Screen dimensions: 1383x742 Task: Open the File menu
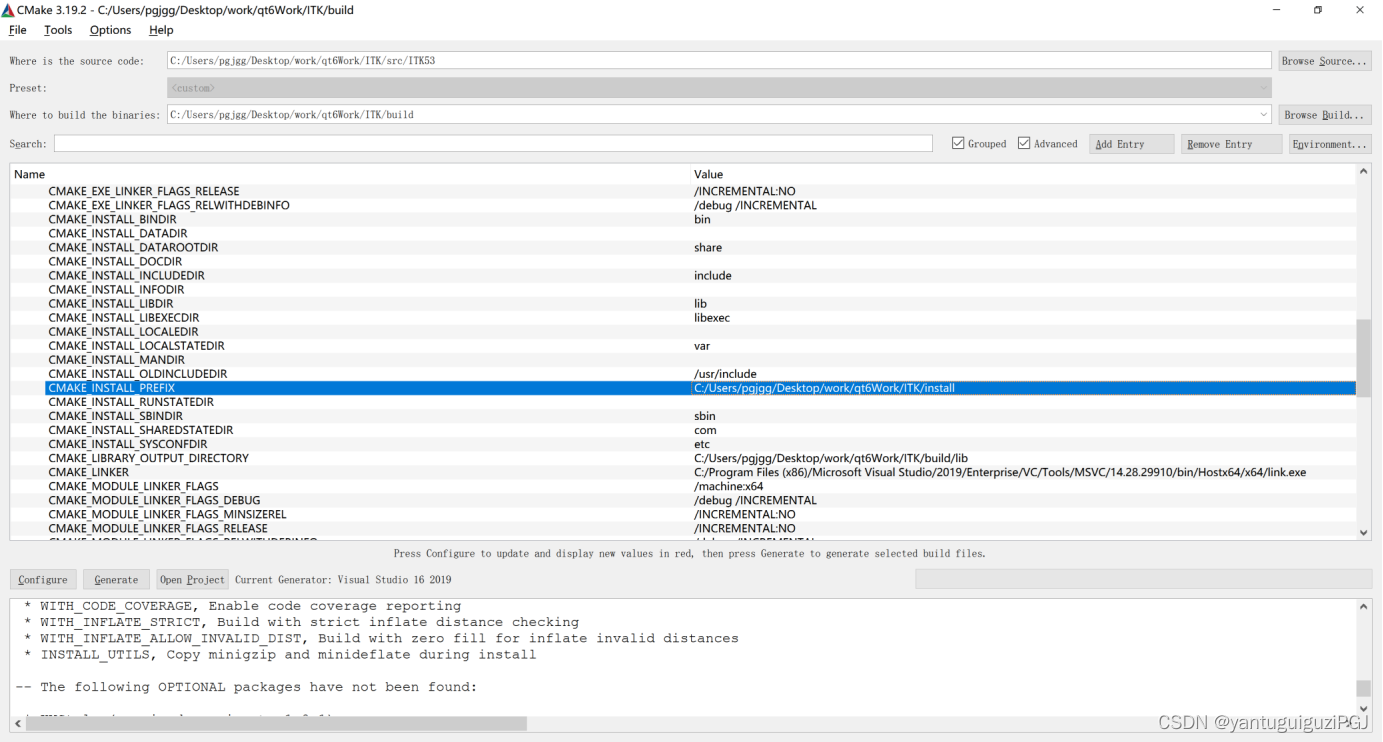point(17,30)
